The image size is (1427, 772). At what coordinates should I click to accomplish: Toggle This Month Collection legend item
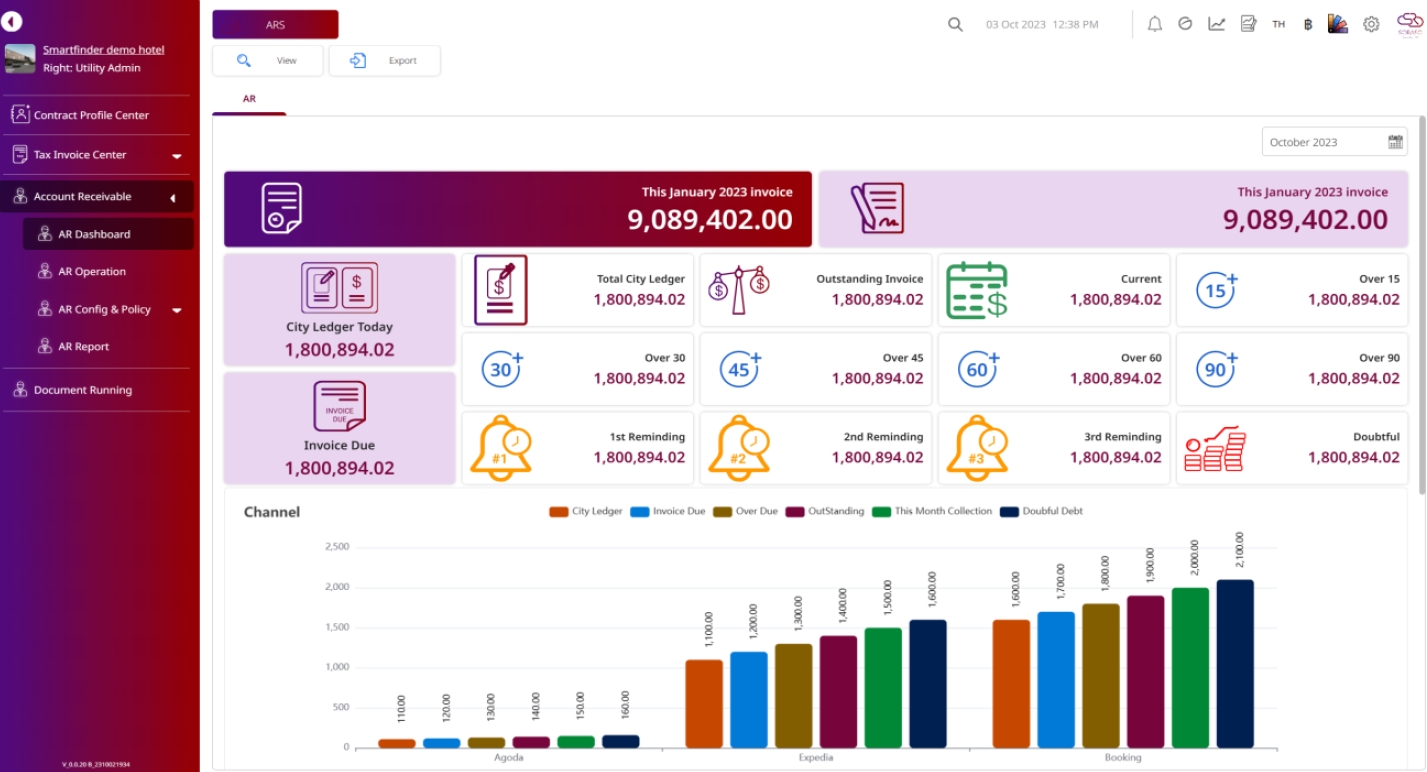(932, 511)
